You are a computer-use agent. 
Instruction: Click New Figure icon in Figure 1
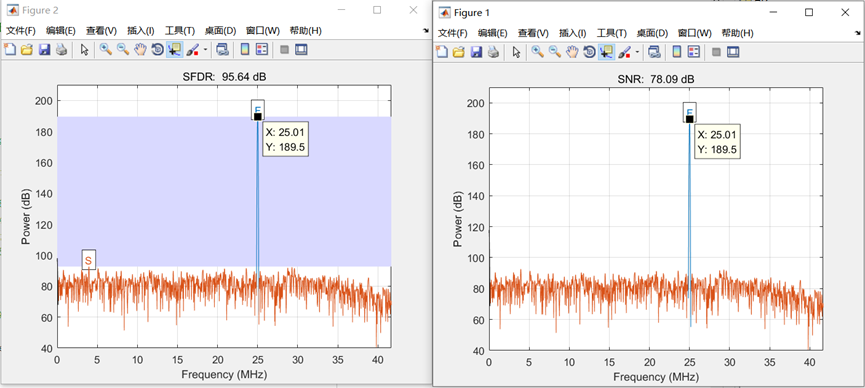(442, 52)
